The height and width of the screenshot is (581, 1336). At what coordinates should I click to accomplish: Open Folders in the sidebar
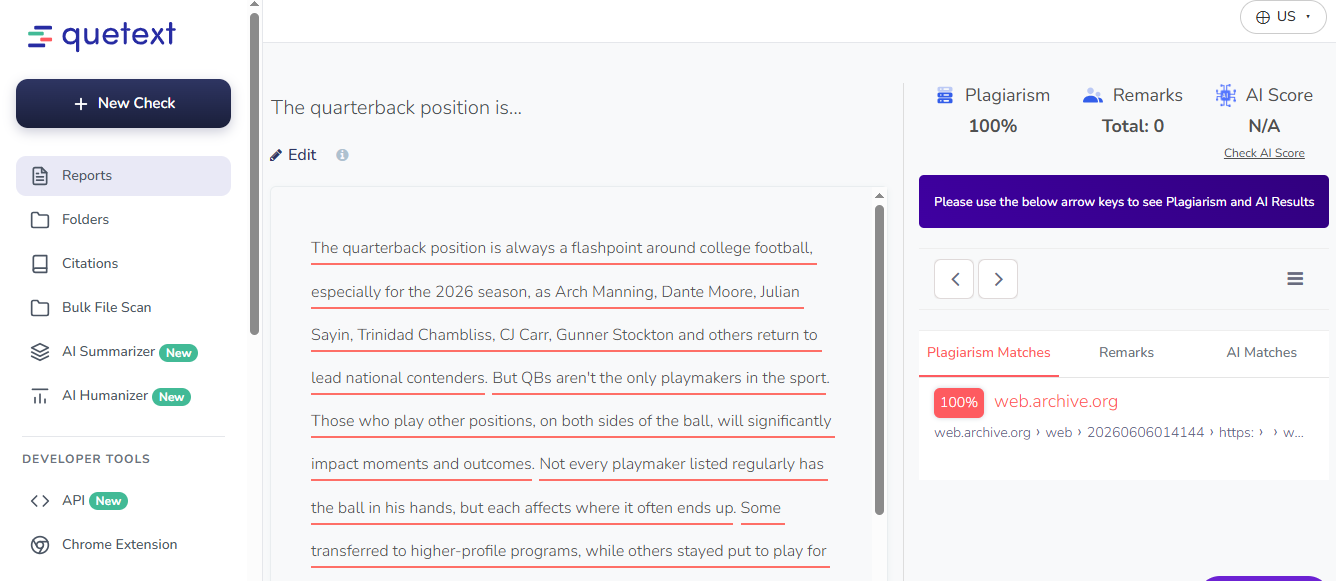[x=123, y=220]
